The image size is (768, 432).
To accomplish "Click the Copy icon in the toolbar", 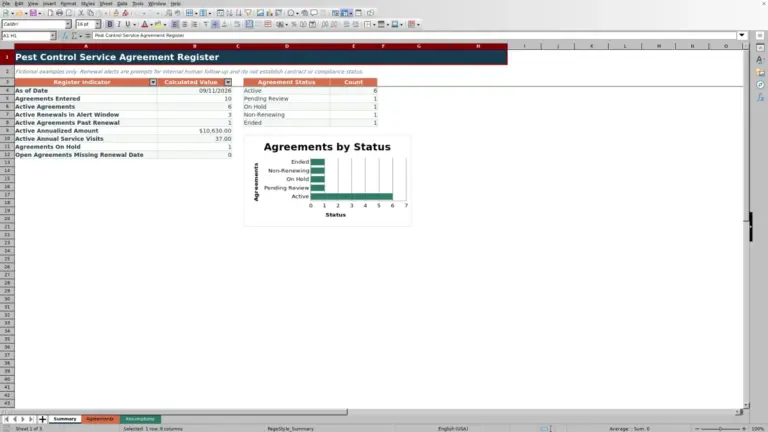I will (91, 13).
